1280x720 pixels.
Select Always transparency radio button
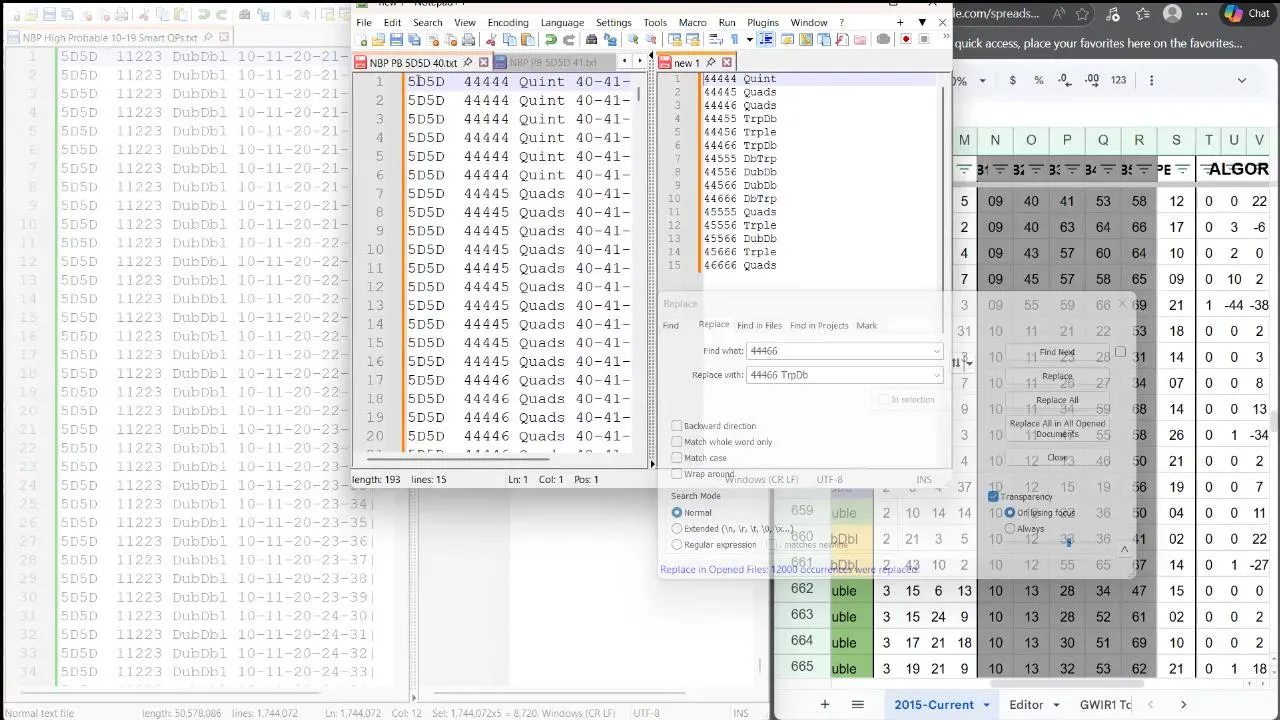click(x=1010, y=529)
